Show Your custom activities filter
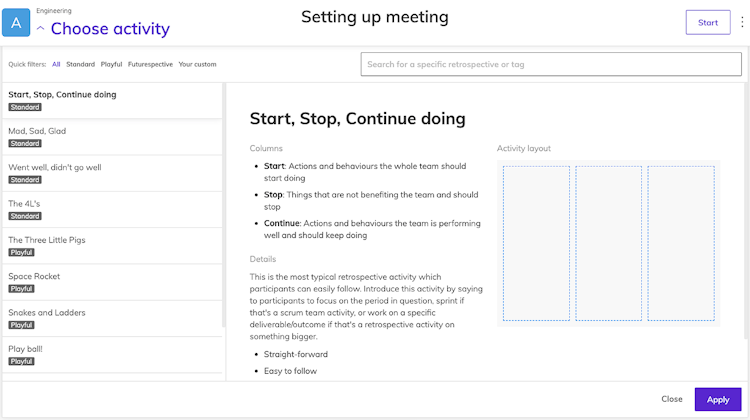This screenshot has width=750, height=420. point(197,65)
